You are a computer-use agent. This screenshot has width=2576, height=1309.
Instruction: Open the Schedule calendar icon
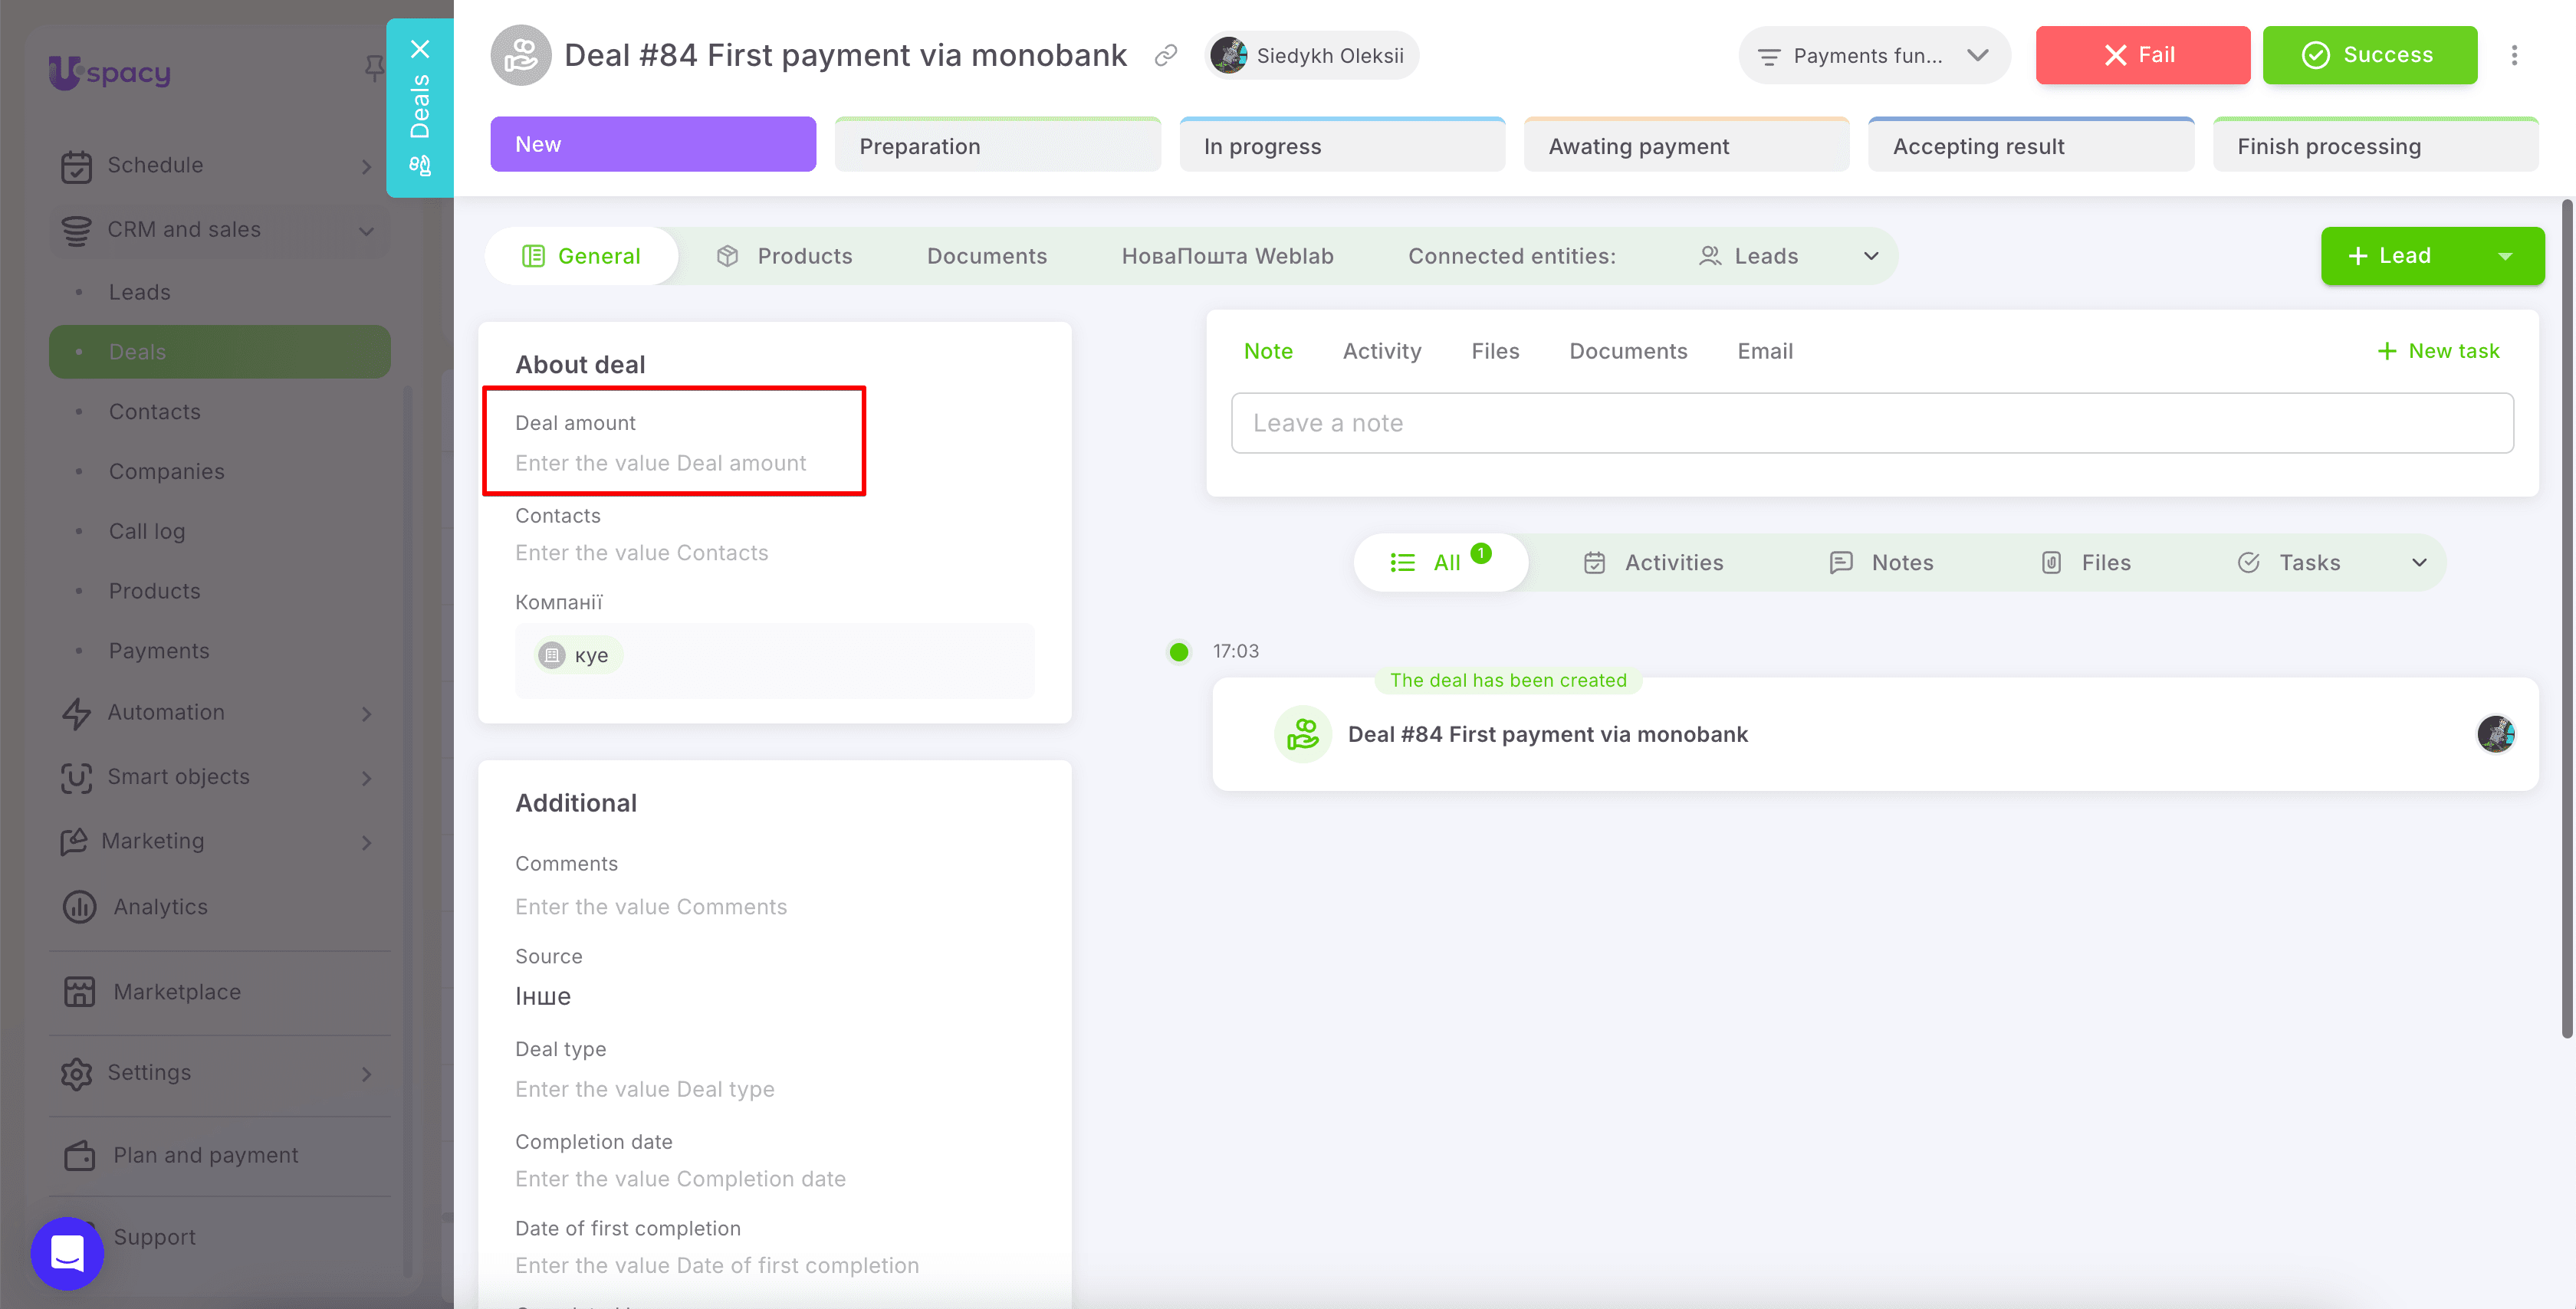pyautogui.click(x=76, y=166)
